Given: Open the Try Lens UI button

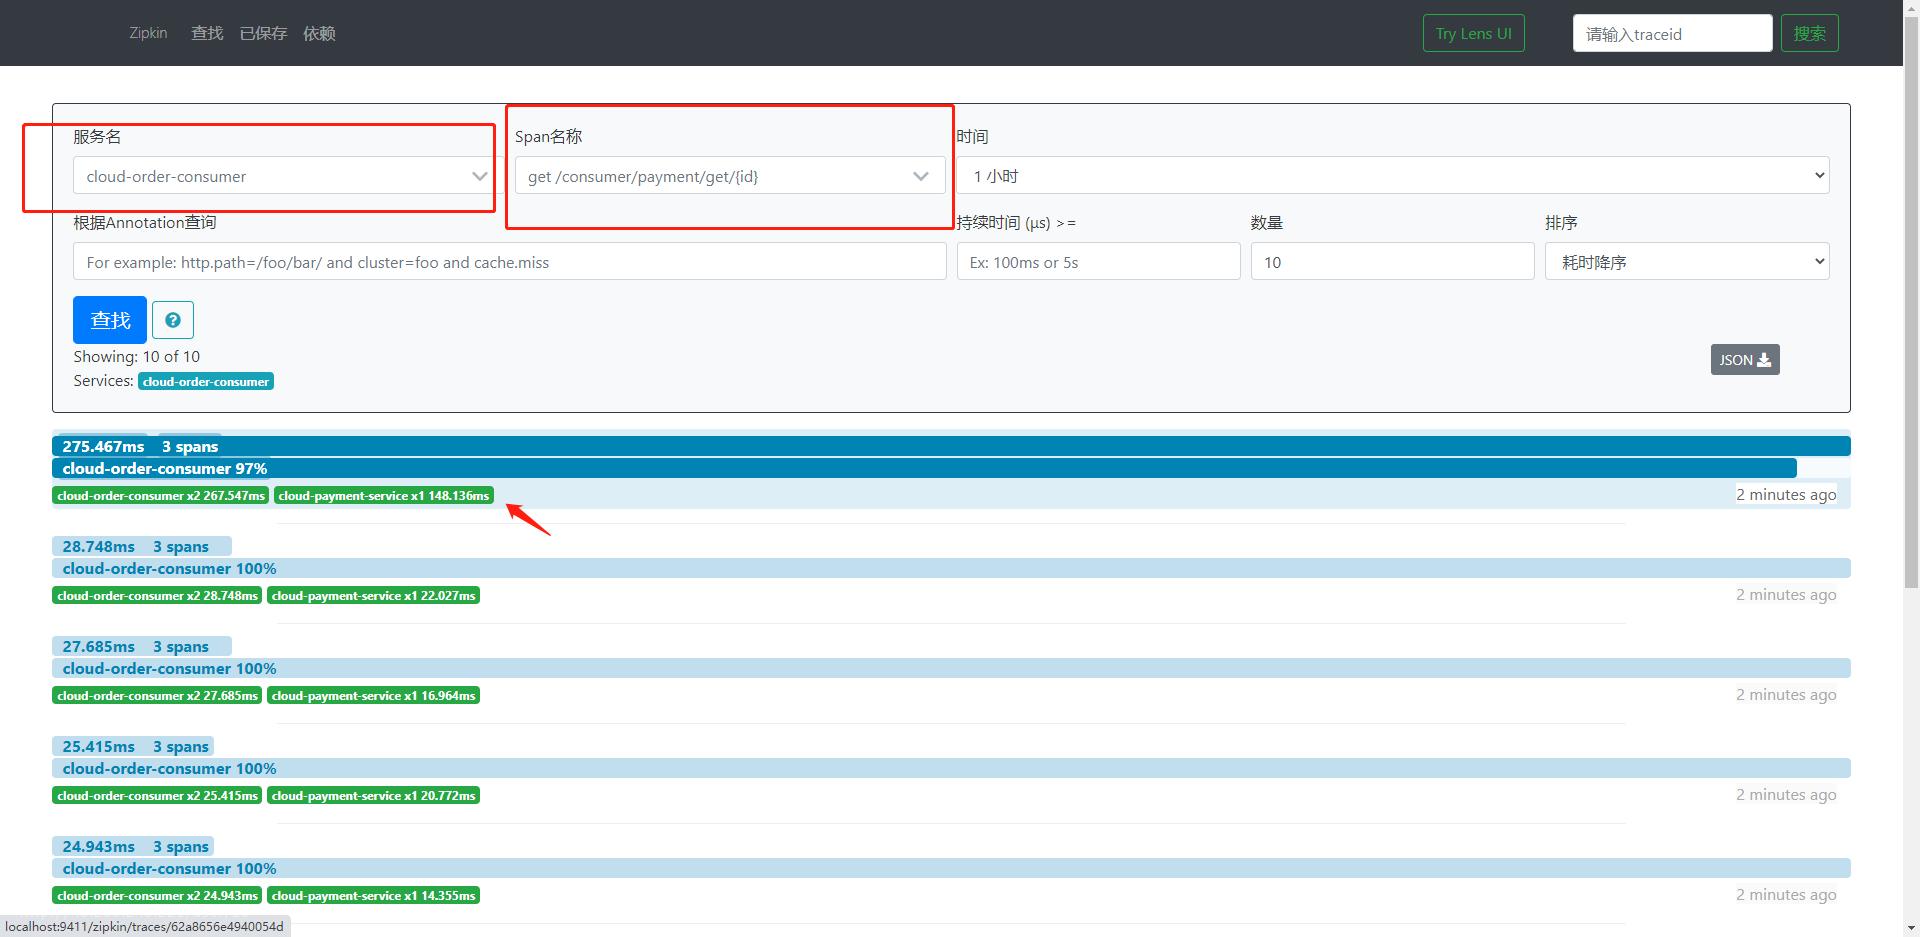Looking at the screenshot, I should tap(1474, 33).
